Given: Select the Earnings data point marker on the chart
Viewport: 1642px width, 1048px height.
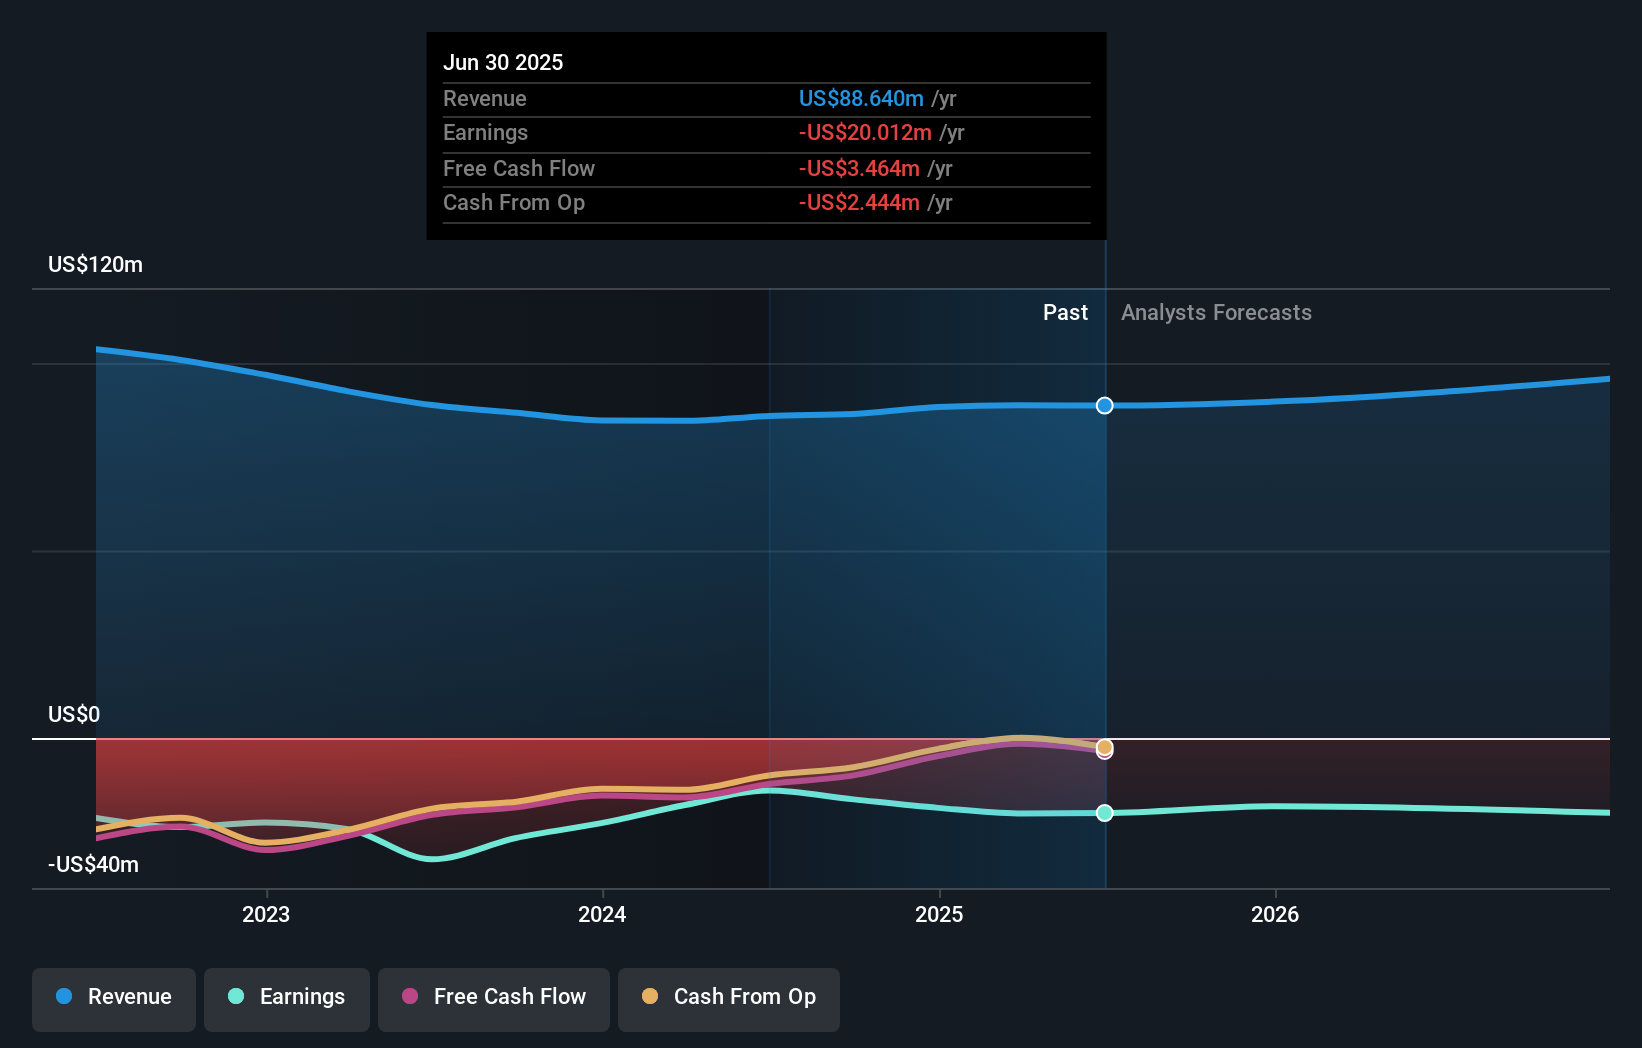Looking at the screenshot, I should pos(1104,813).
